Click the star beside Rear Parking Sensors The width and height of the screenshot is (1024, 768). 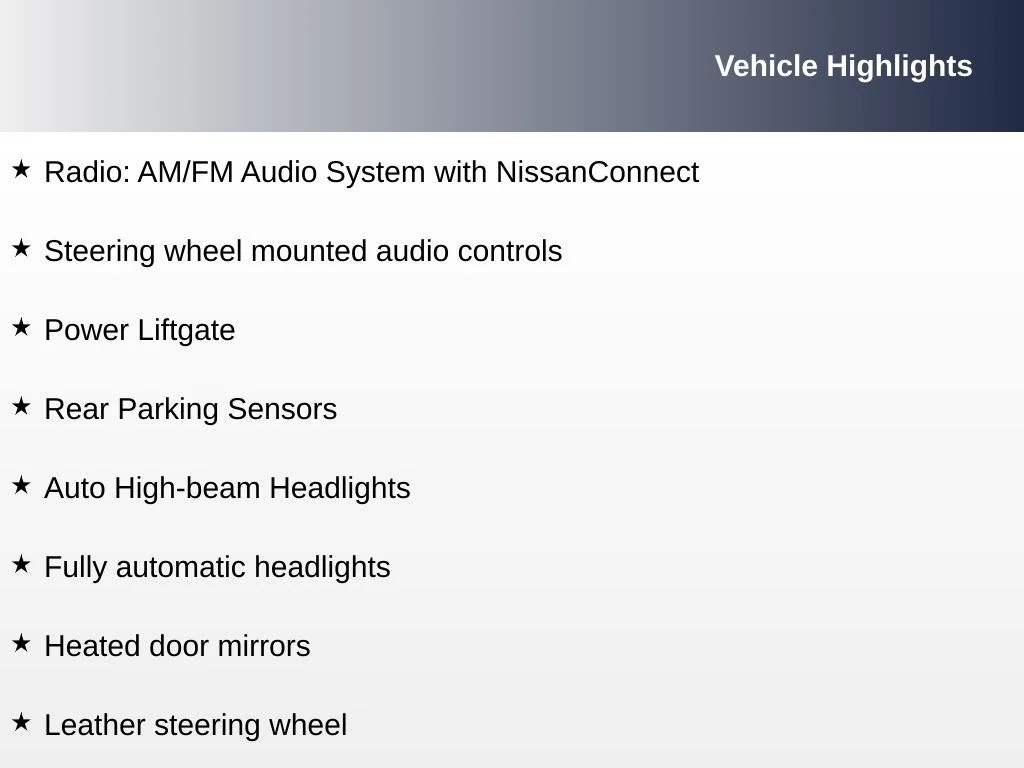(x=21, y=406)
